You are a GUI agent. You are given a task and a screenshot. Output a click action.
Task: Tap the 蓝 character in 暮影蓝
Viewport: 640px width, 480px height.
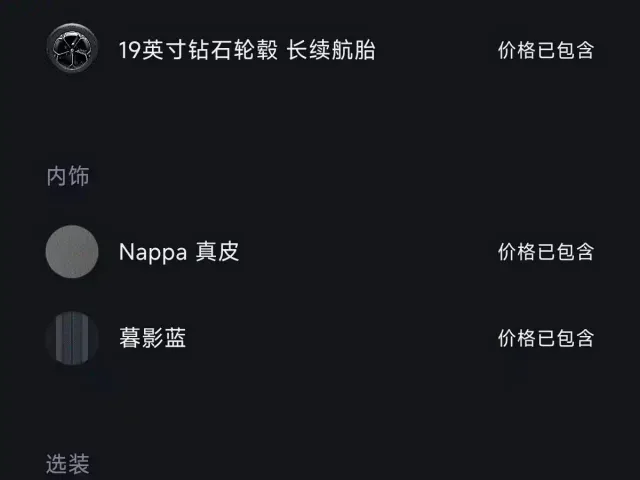pyautogui.click(x=176, y=338)
